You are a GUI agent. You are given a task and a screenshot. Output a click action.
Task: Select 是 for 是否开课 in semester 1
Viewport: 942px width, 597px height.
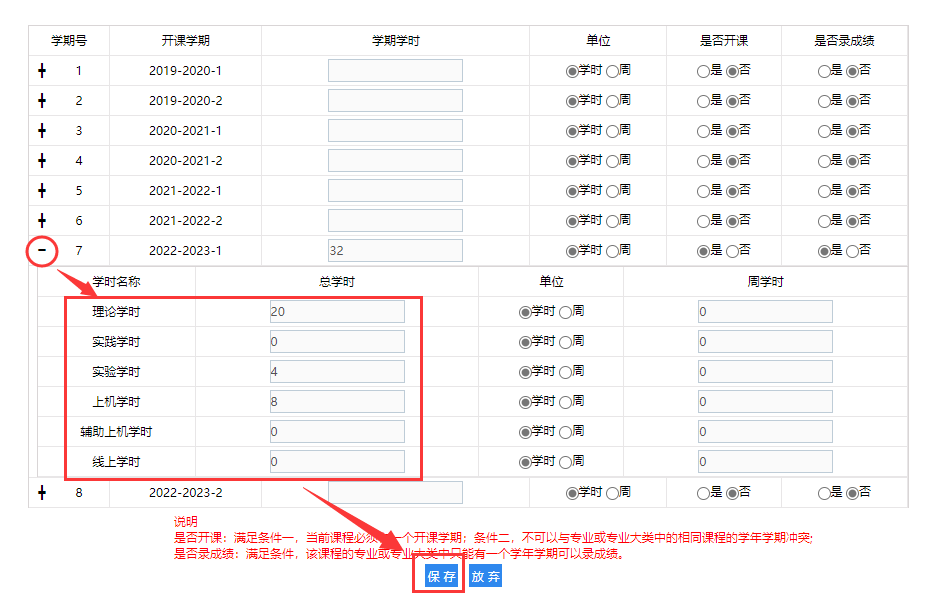(x=703, y=71)
